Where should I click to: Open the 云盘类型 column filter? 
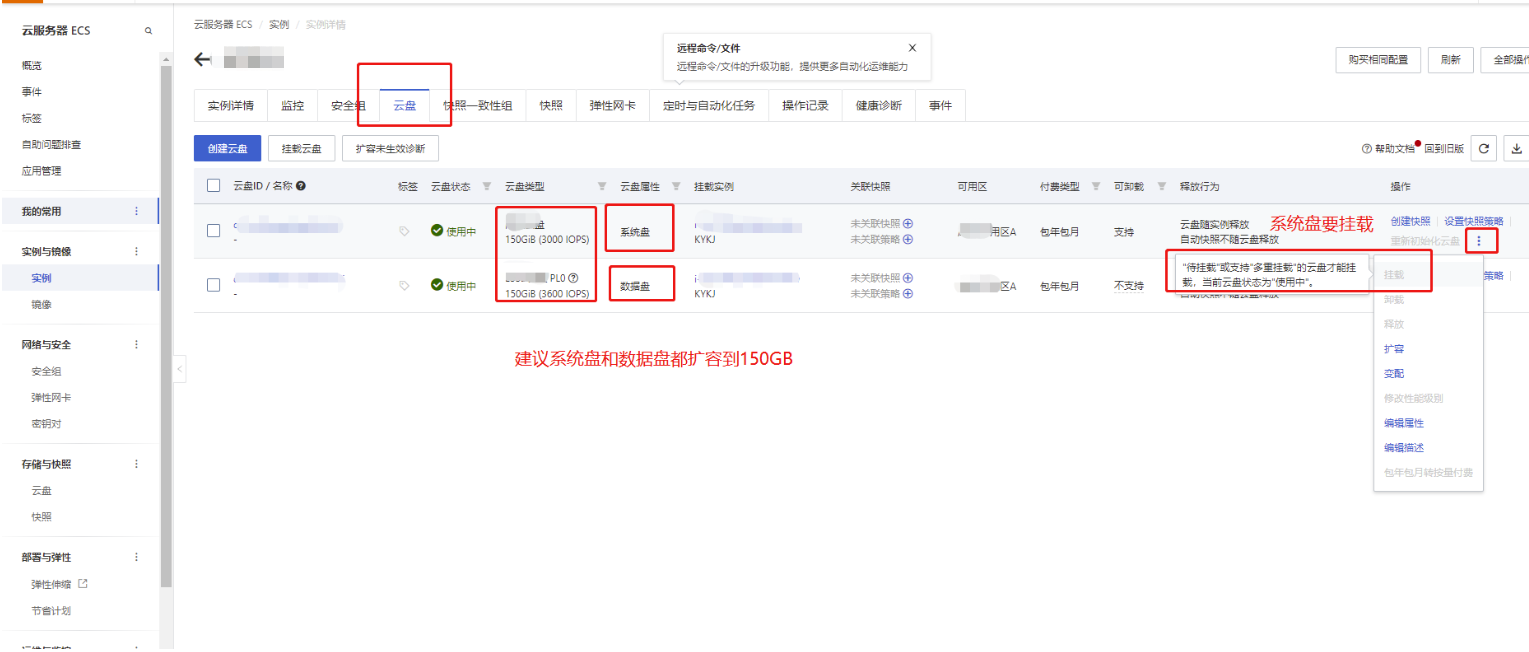(602, 186)
